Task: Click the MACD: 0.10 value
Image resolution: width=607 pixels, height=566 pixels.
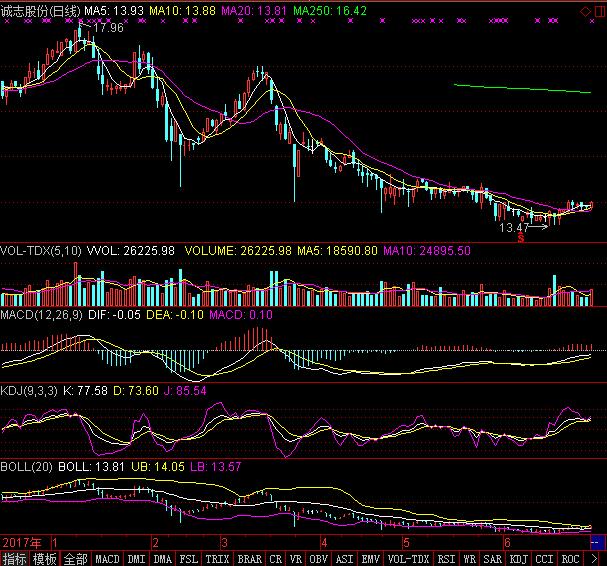Action: tap(241, 315)
